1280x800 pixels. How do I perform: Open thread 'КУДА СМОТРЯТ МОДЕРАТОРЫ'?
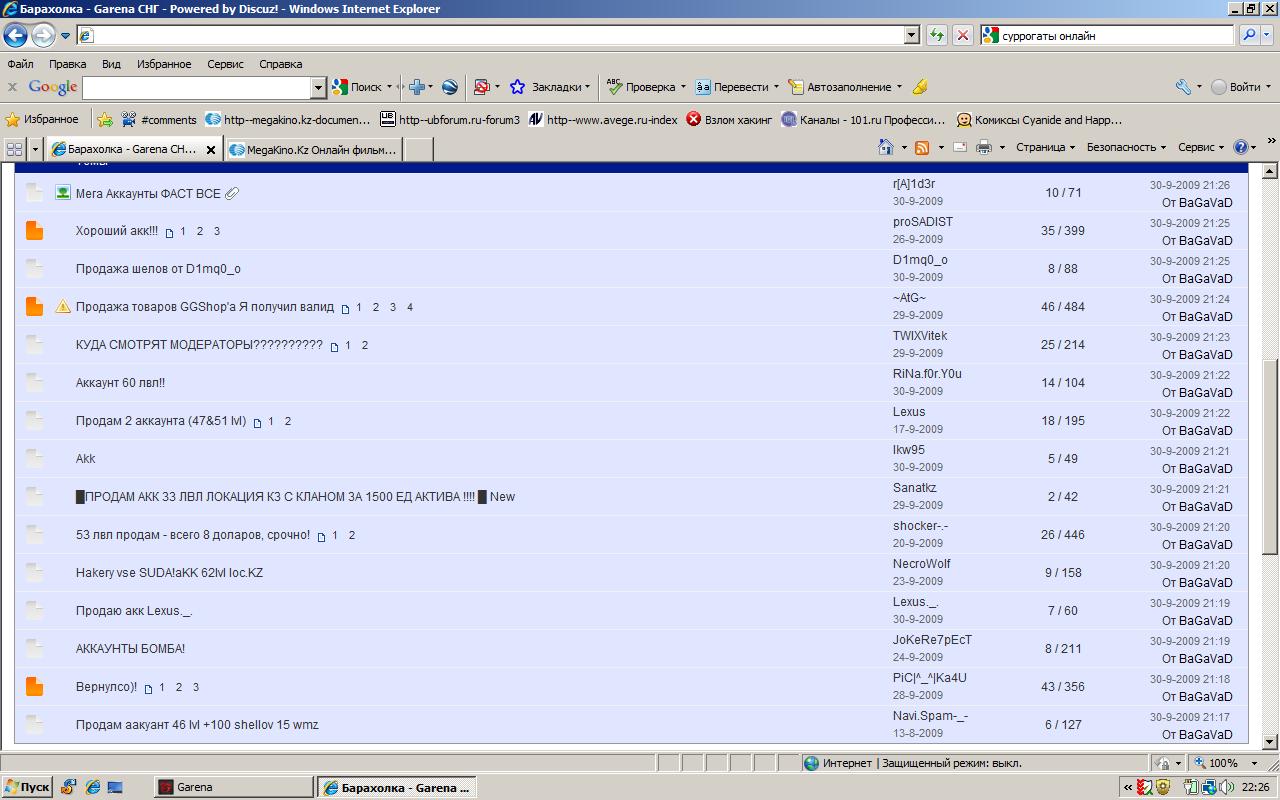(199, 345)
